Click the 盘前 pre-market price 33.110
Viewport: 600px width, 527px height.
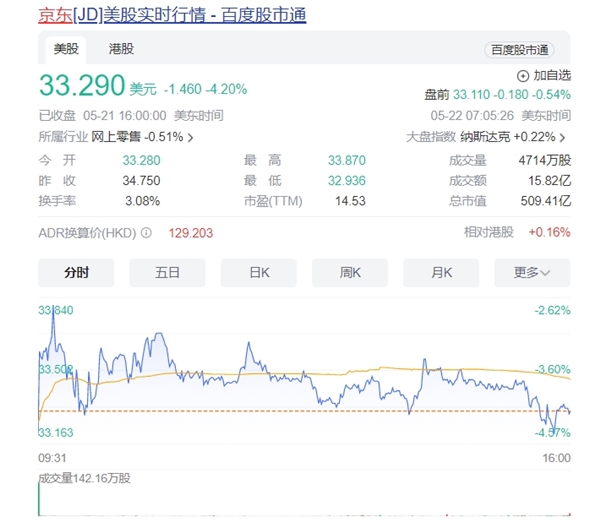[474, 94]
